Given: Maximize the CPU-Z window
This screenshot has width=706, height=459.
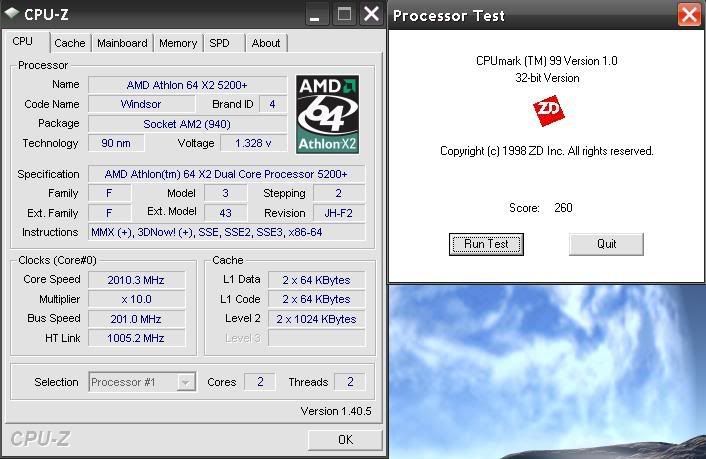Looking at the screenshot, I should 344,14.
